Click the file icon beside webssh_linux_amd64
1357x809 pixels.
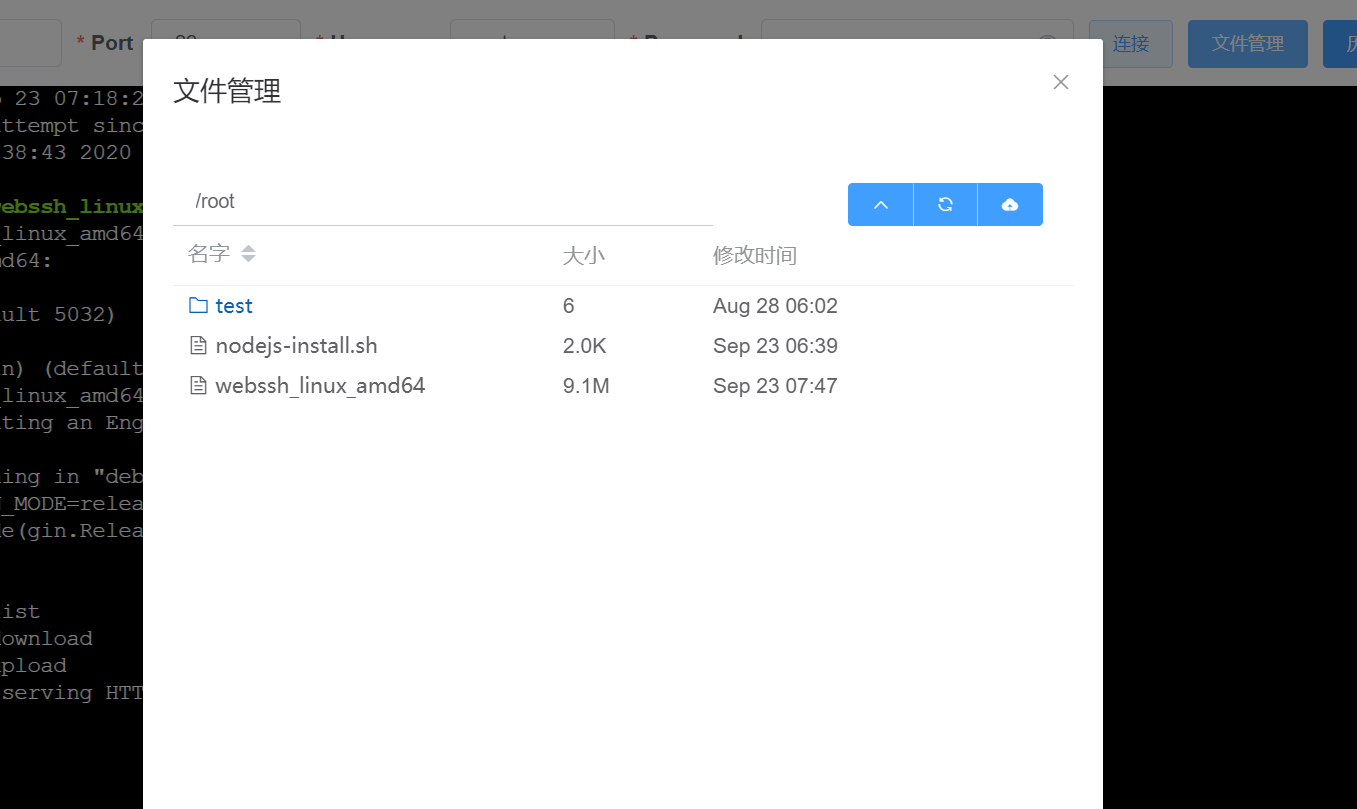click(198, 385)
